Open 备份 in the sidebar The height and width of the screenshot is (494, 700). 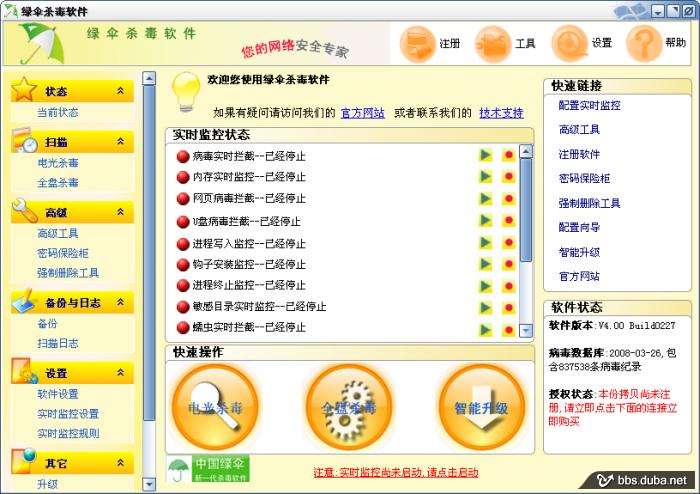coord(47,324)
